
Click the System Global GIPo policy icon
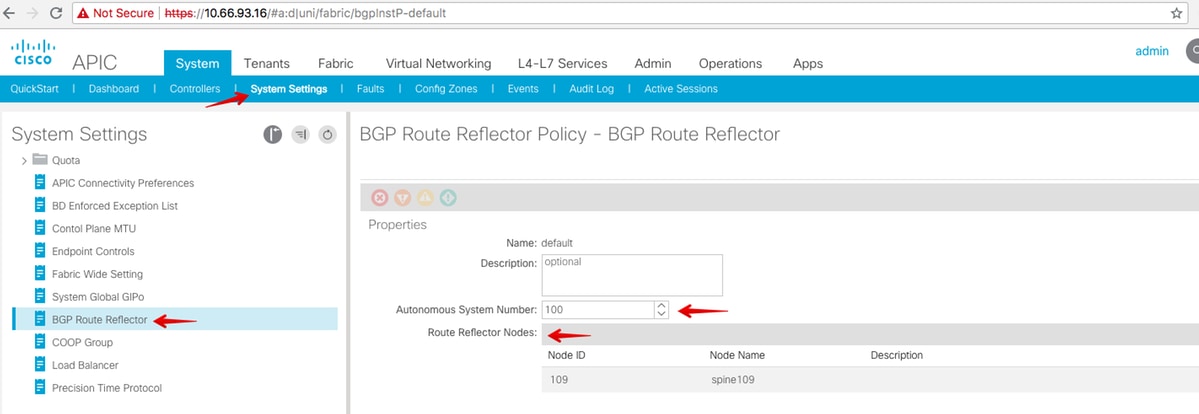pos(40,296)
